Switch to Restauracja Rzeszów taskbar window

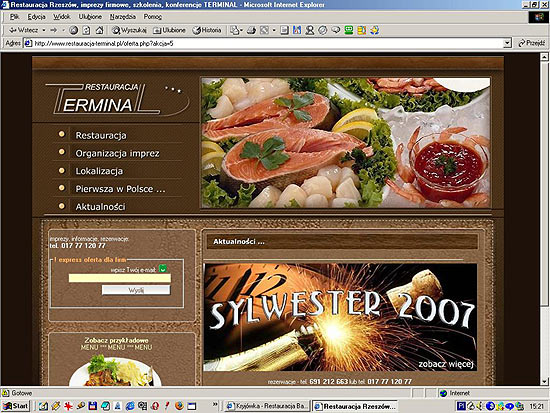(355, 406)
